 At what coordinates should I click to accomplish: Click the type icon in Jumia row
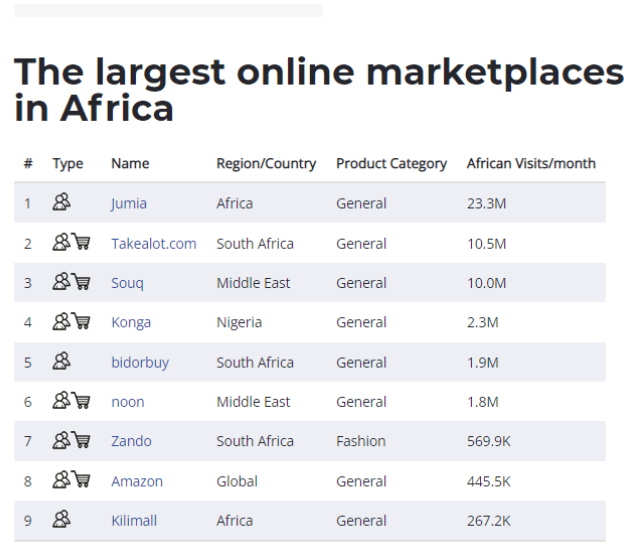(x=62, y=203)
